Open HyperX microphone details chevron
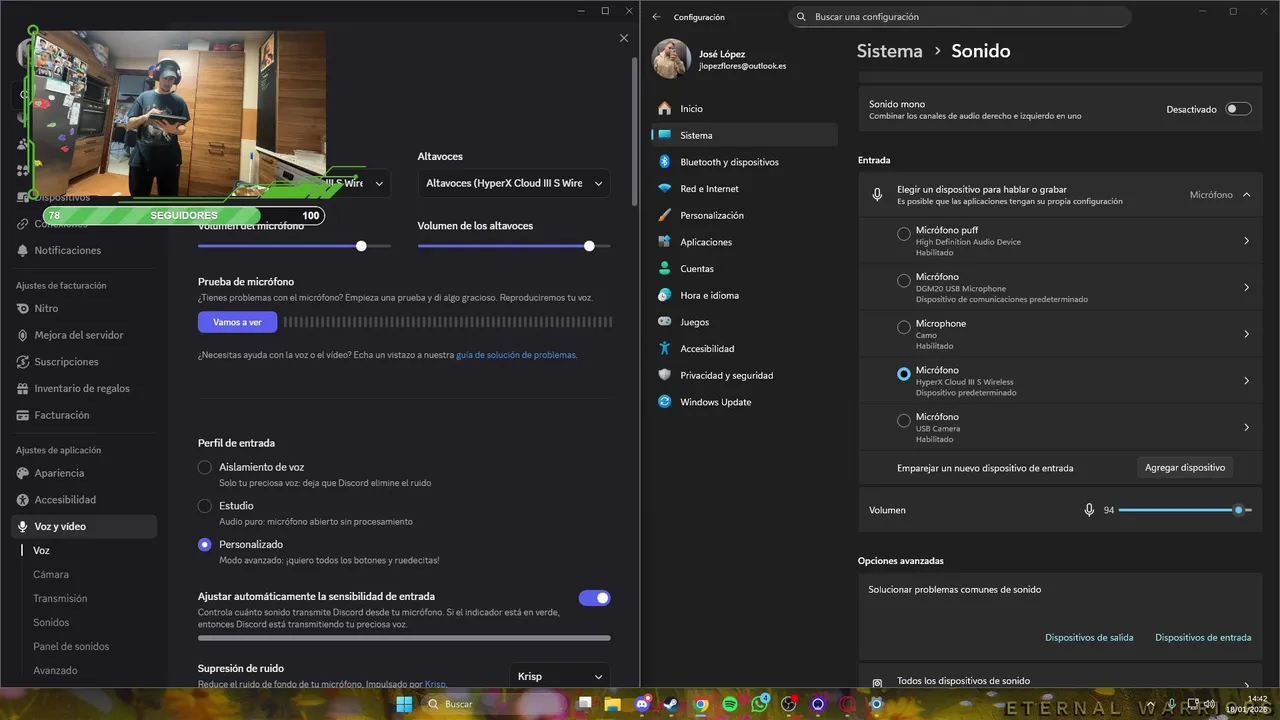 (x=1246, y=381)
